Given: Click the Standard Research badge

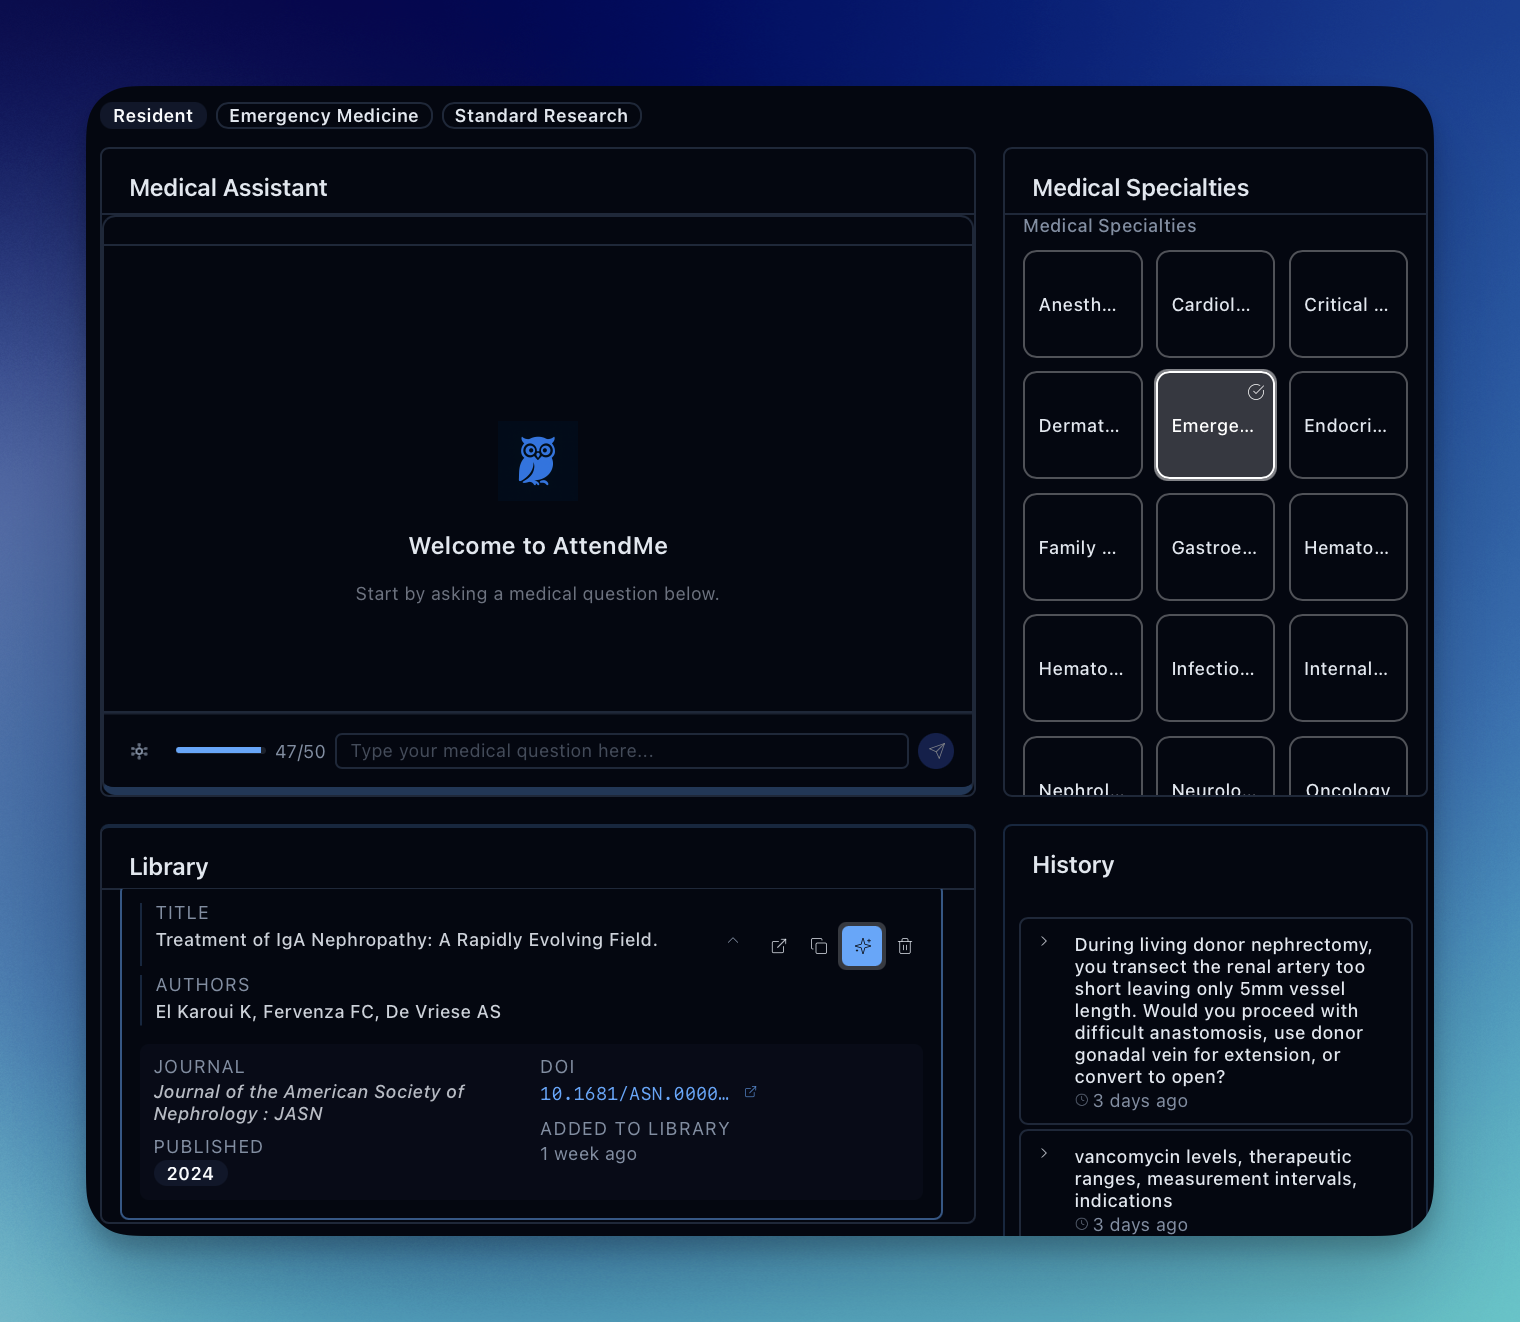Looking at the screenshot, I should tap(541, 116).
